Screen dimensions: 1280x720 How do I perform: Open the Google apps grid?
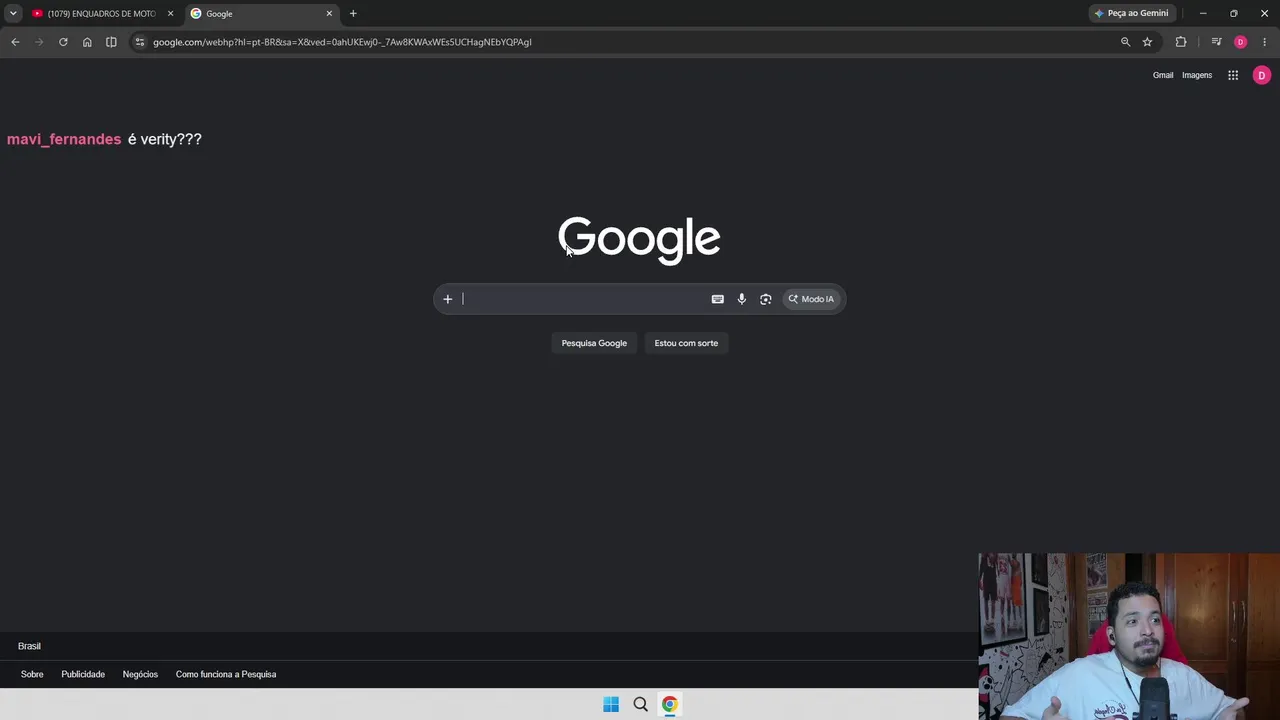(1233, 75)
